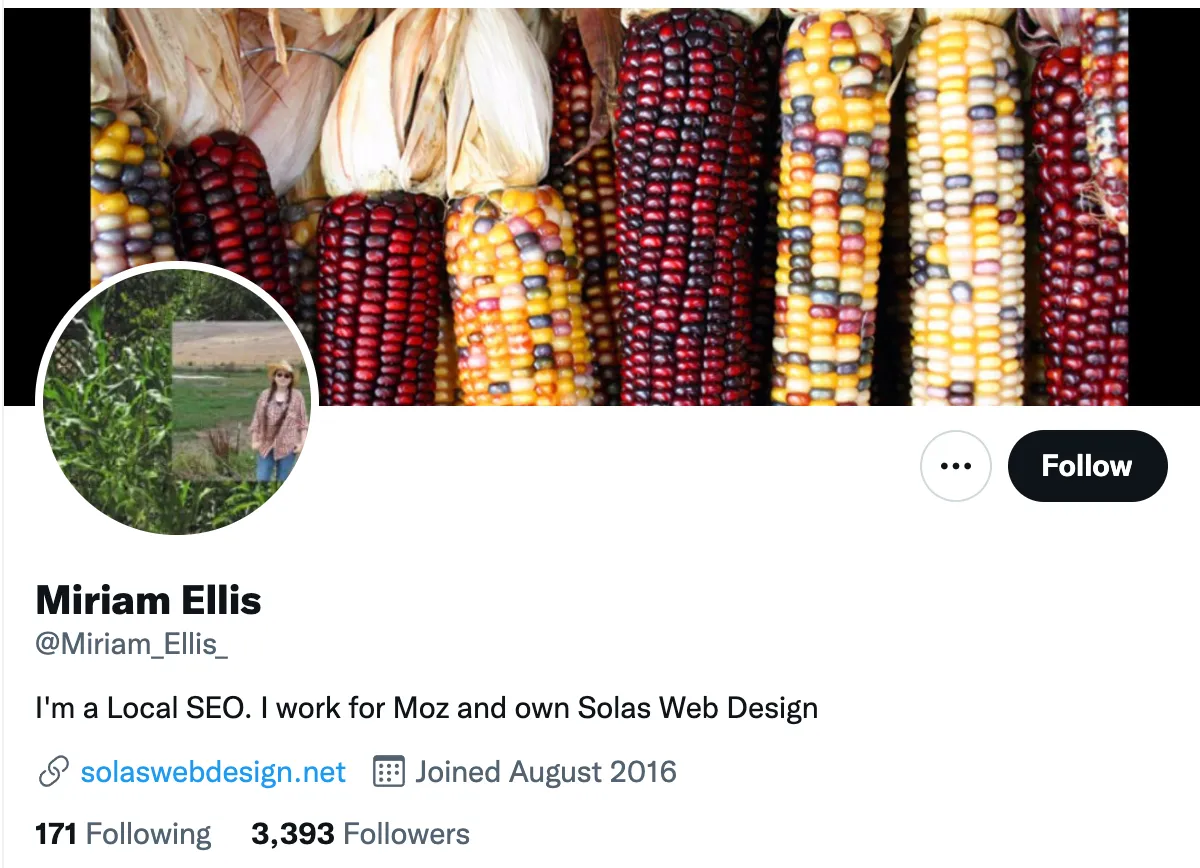
Task: View the Following list label
Action: [x=148, y=834]
